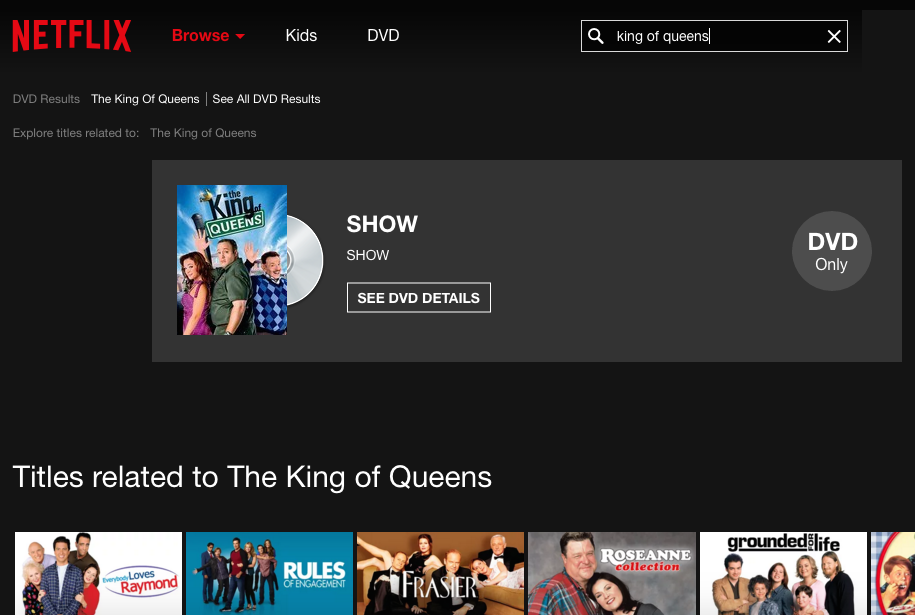Click the Netflix logo

coord(72,36)
